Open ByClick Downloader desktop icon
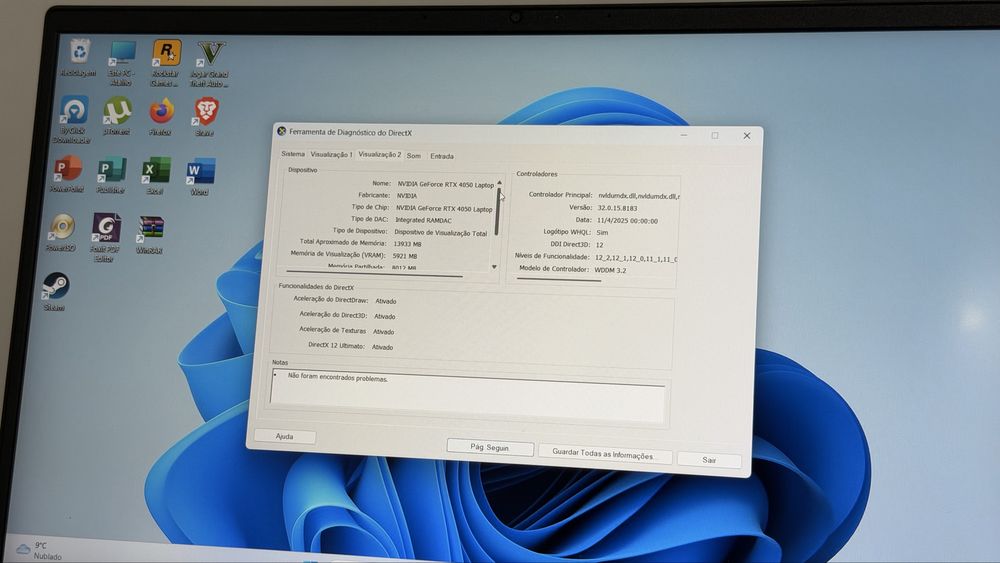Image resolution: width=1000 pixels, height=563 pixels. [x=73, y=119]
